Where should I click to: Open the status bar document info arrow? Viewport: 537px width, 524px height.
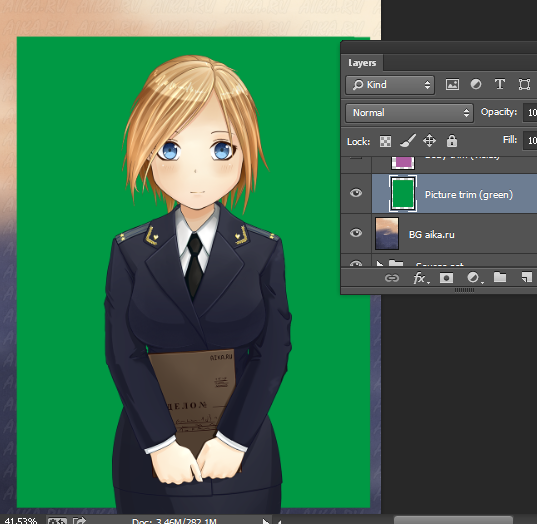[265, 521]
